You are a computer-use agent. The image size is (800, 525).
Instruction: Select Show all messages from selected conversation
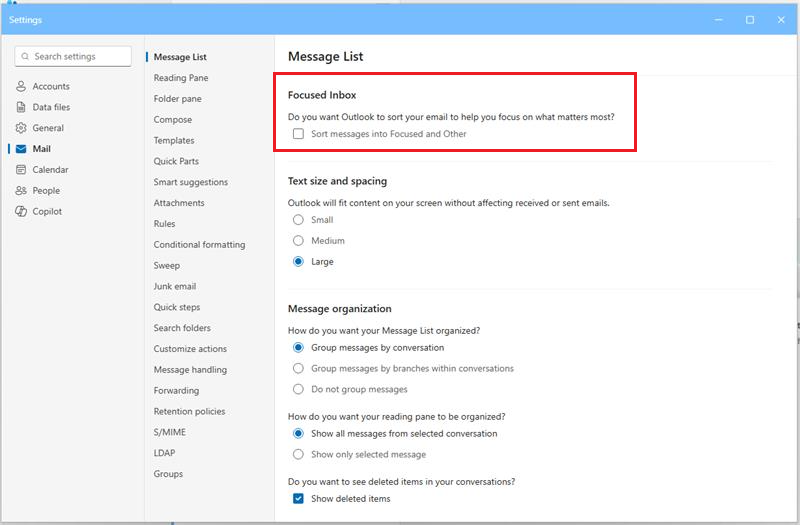point(298,434)
